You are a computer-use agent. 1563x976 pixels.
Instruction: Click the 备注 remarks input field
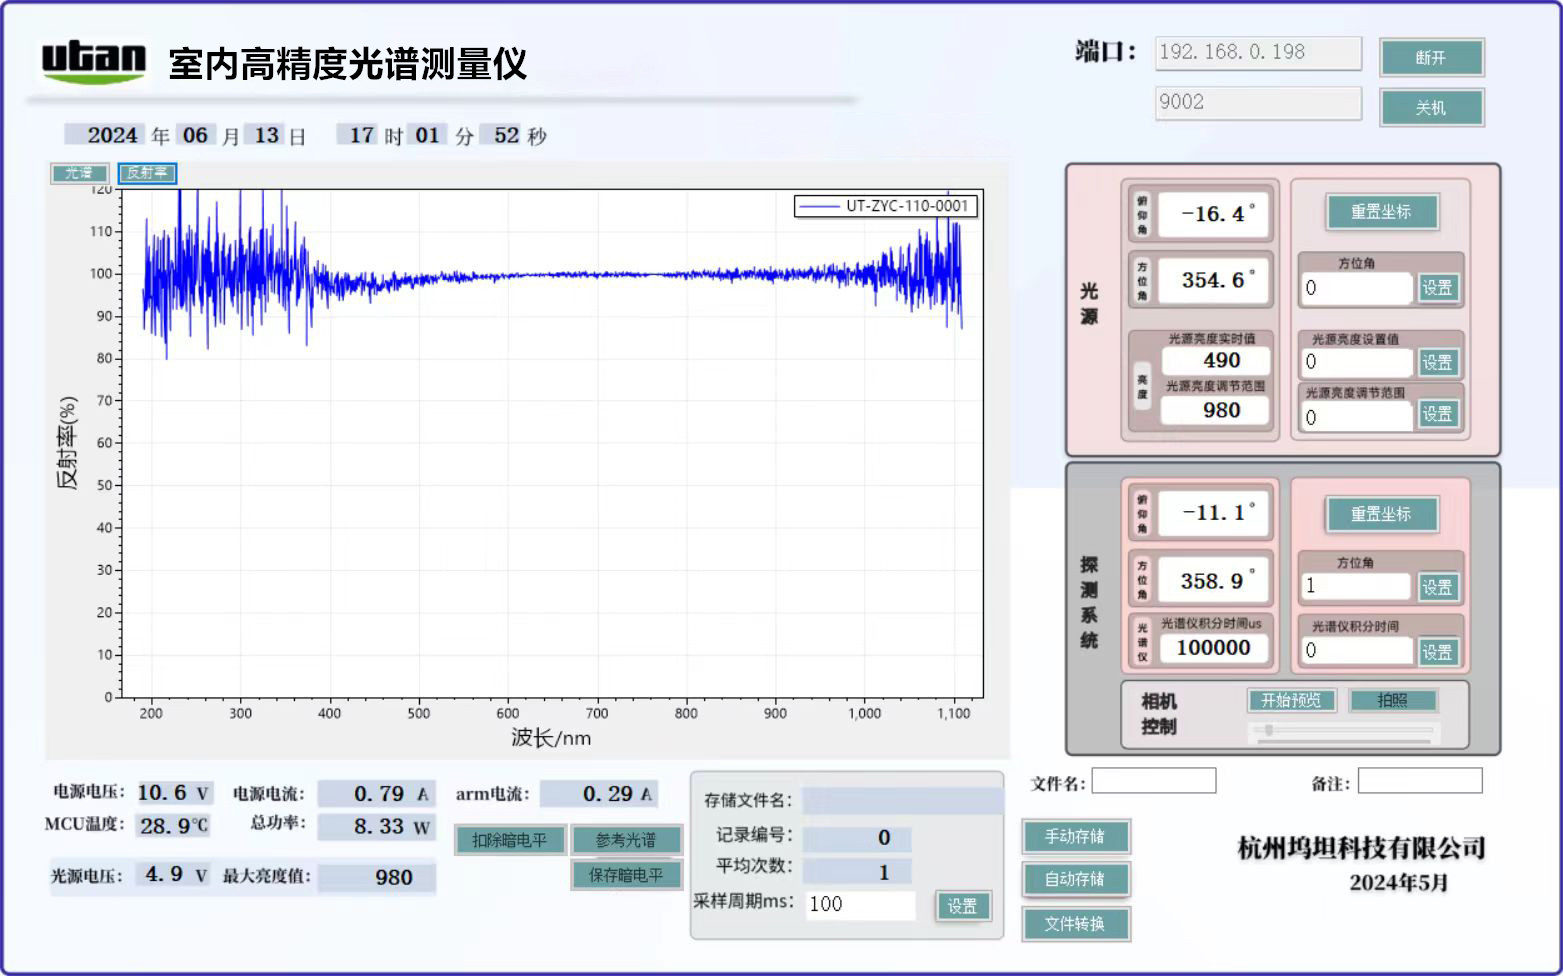[1420, 780]
